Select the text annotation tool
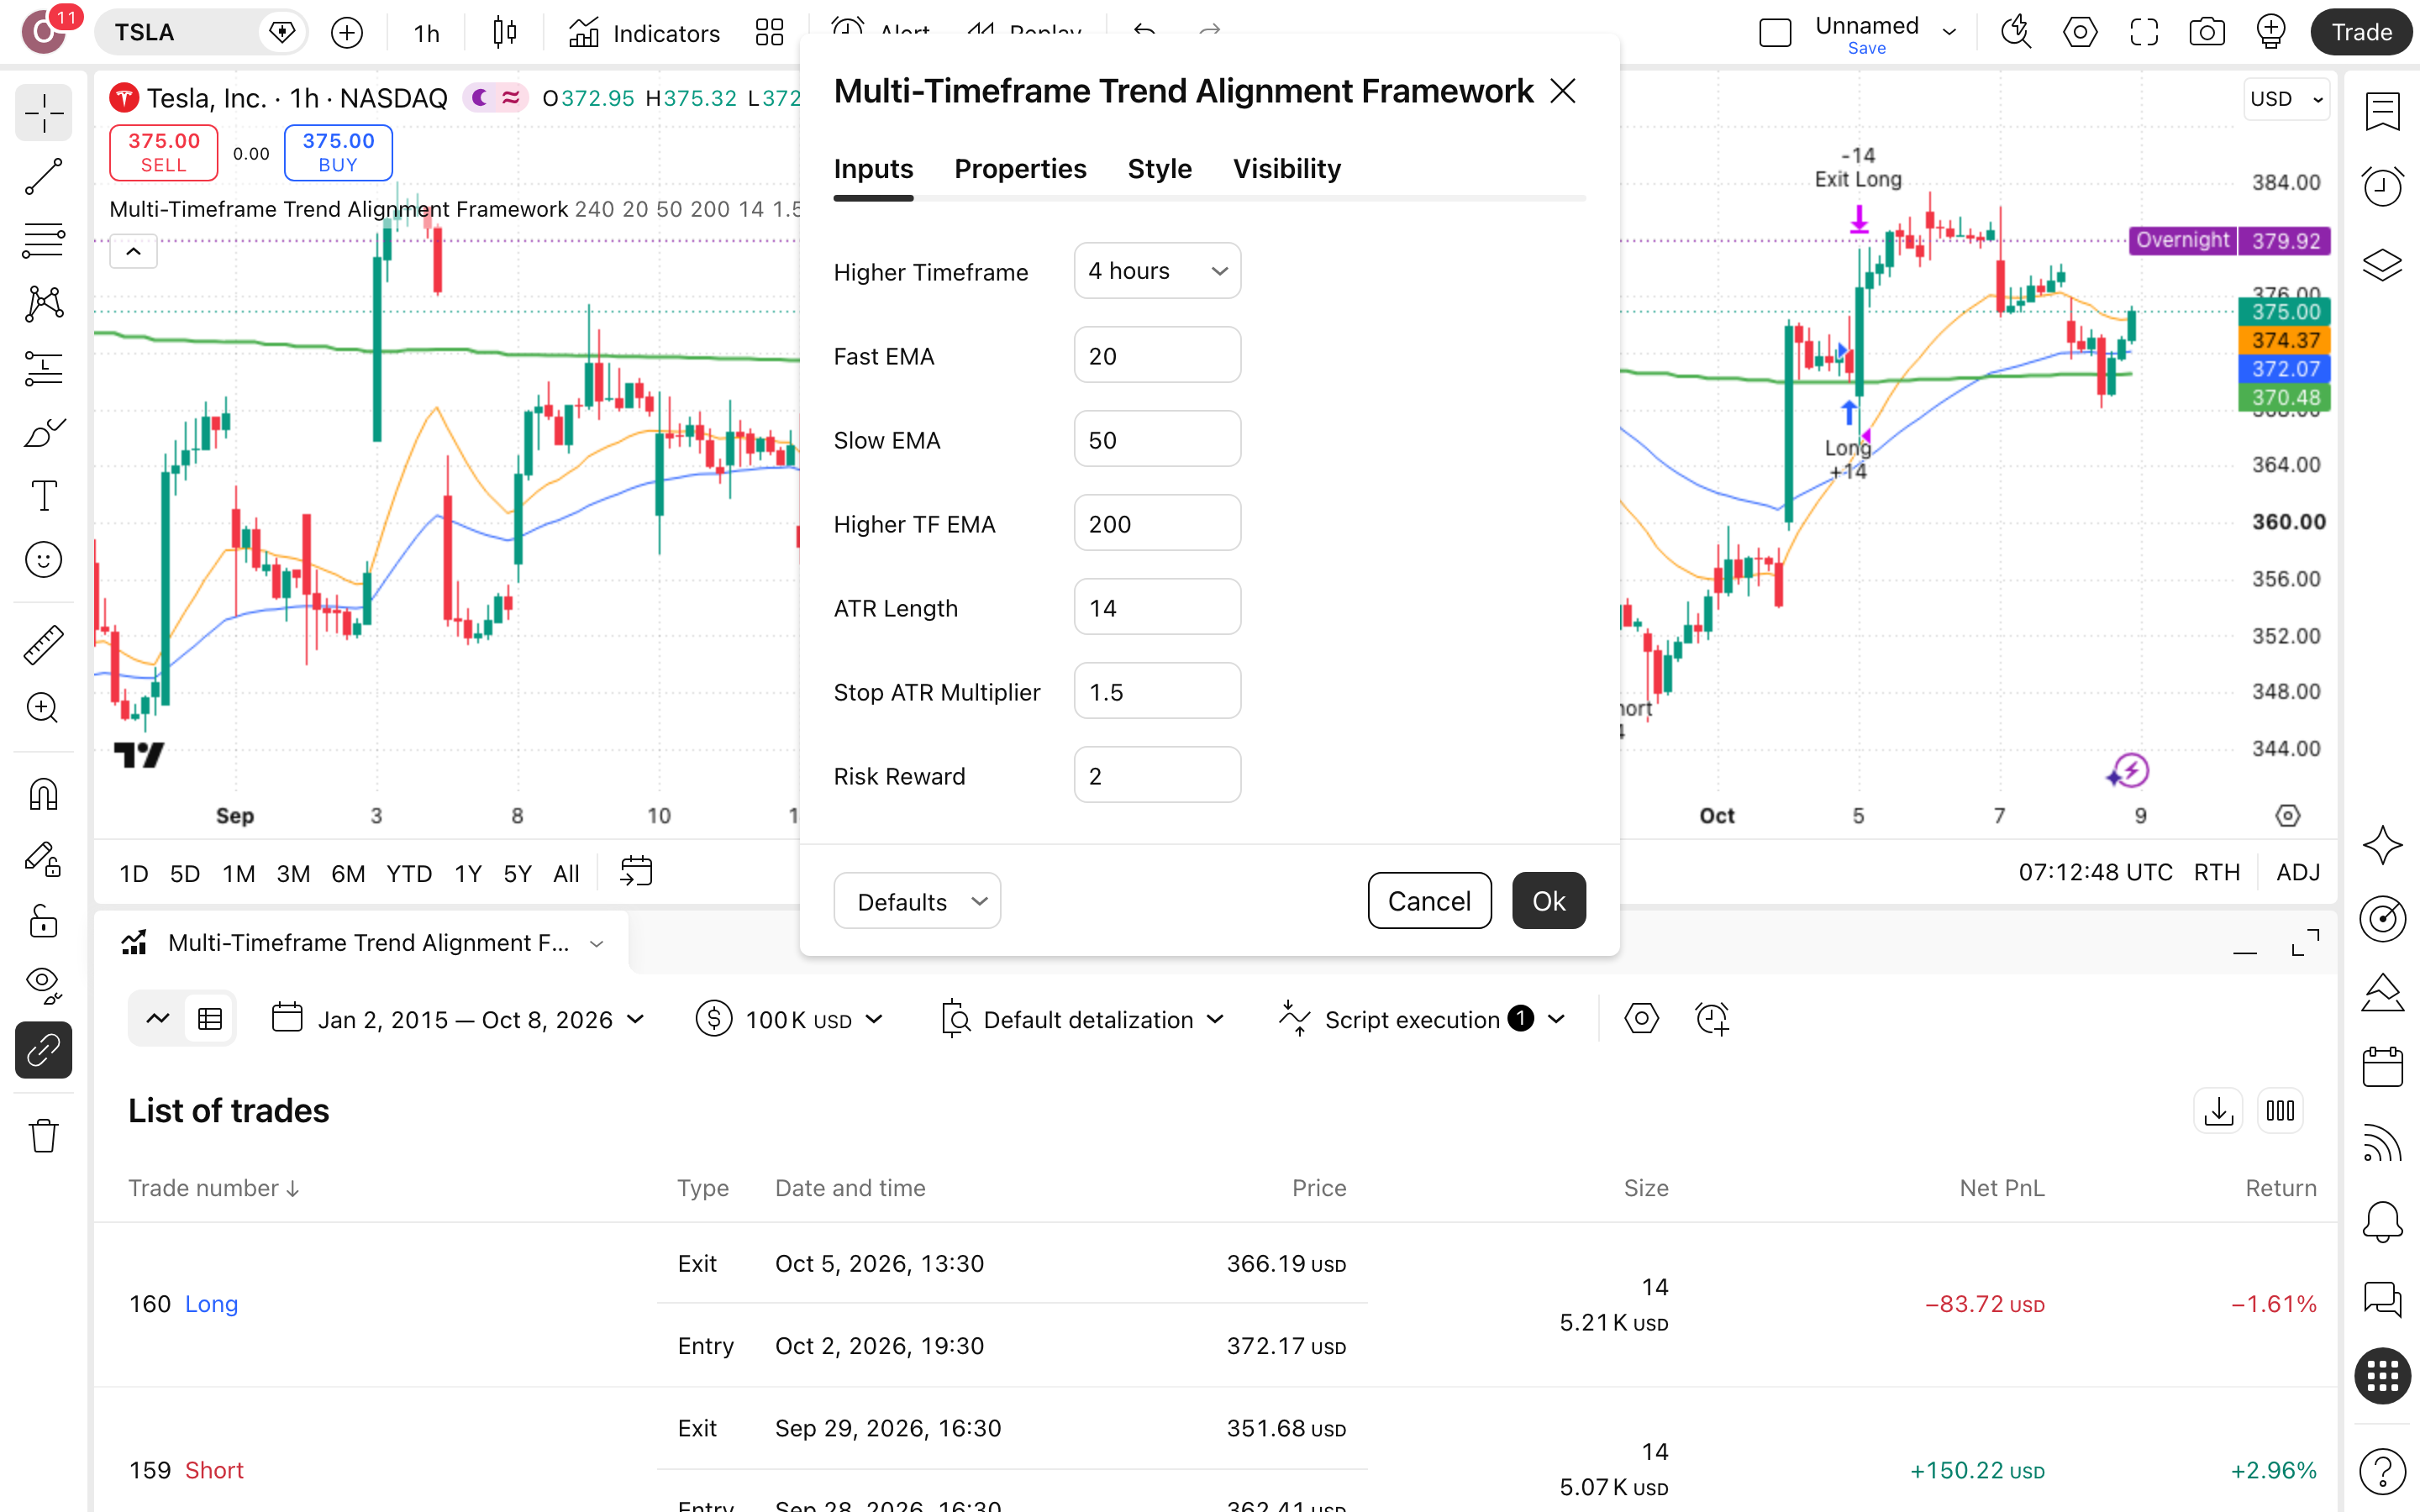 coord(43,496)
